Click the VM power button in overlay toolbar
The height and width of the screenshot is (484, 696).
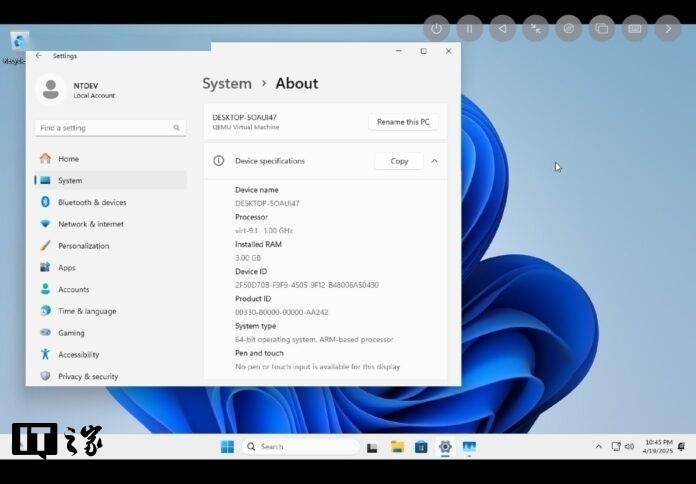click(x=436, y=29)
